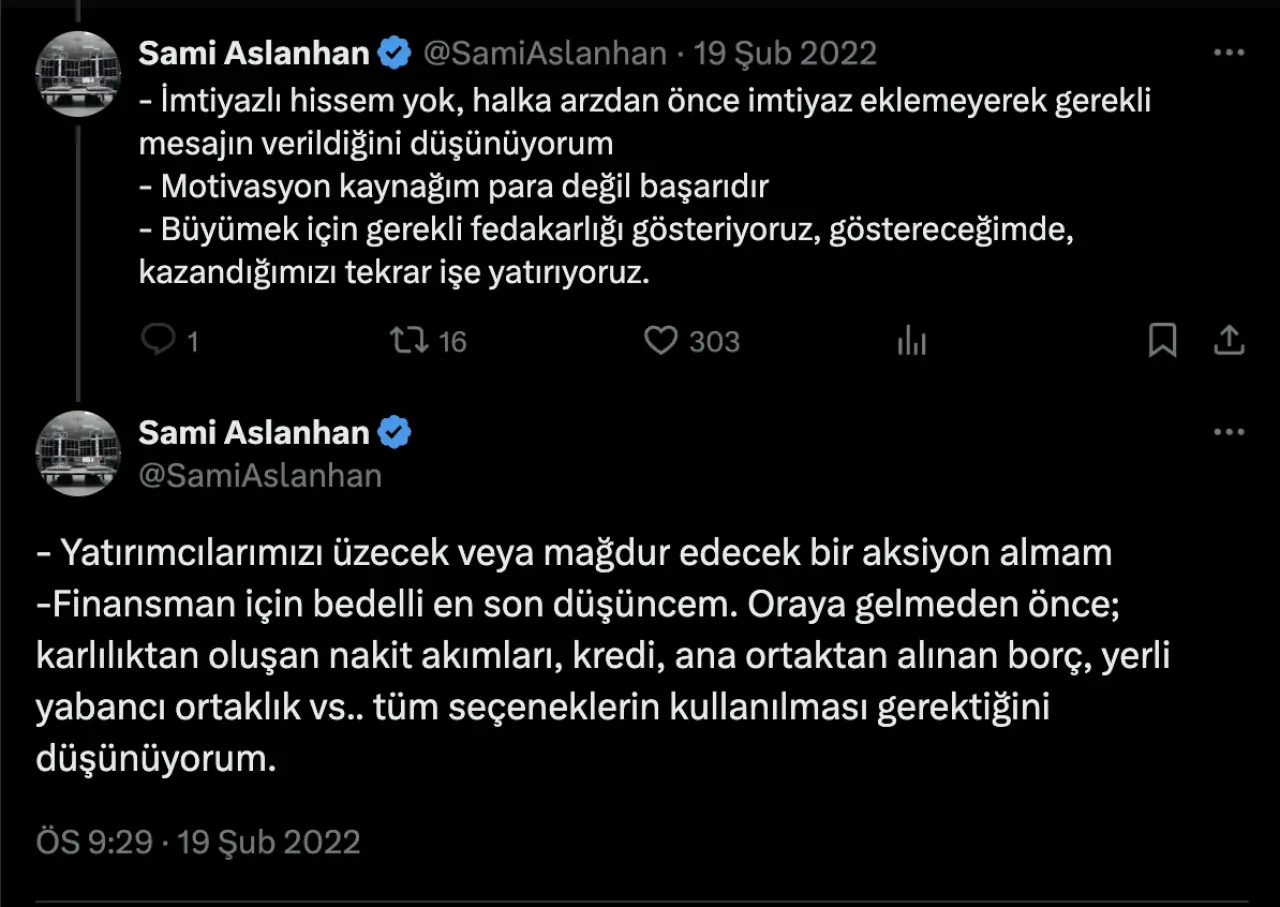Click Sami Aslanhan display name in second tweet
The image size is (1280, 907).
tap(254, 433)
